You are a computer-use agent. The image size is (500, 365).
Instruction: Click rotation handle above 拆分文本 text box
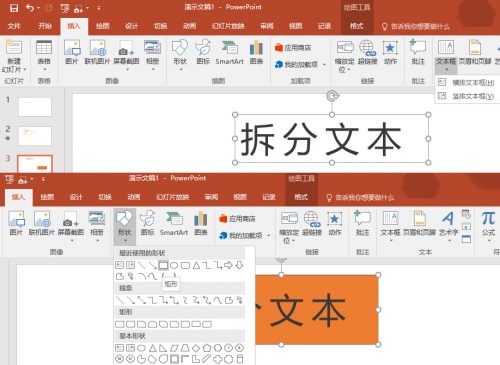point(332,96)
